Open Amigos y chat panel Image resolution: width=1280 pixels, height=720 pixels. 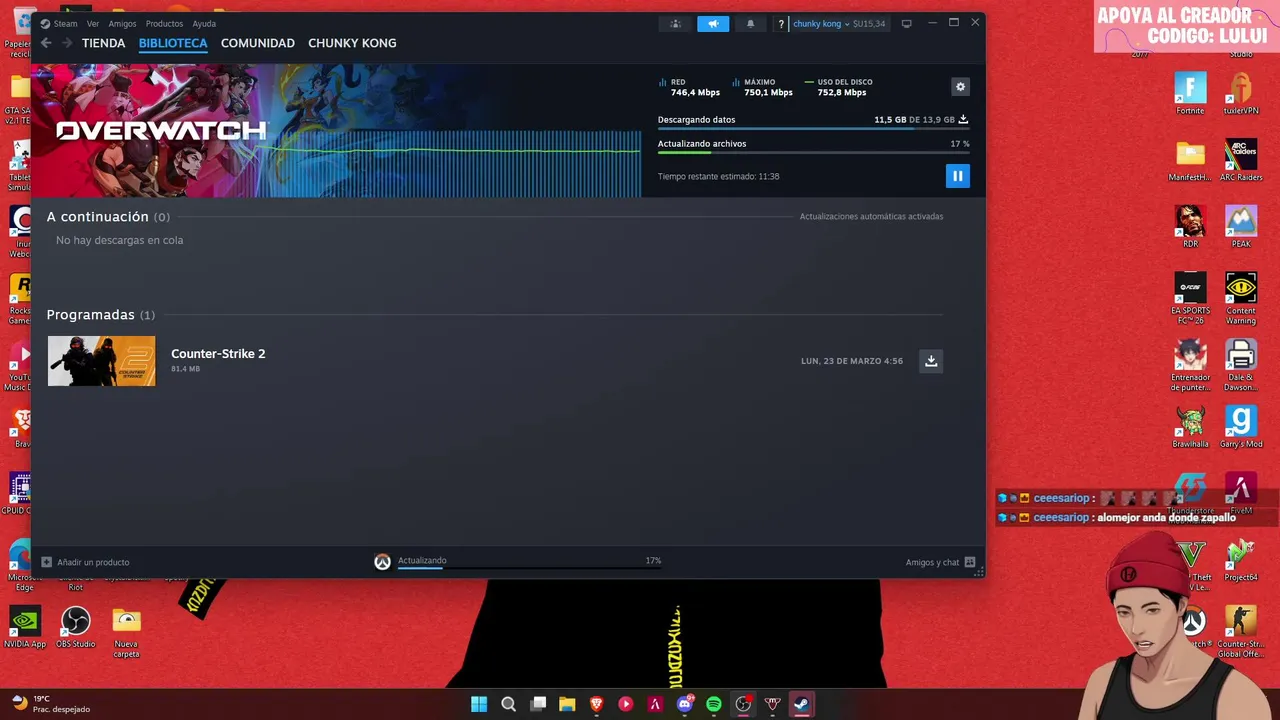point(941,562)
